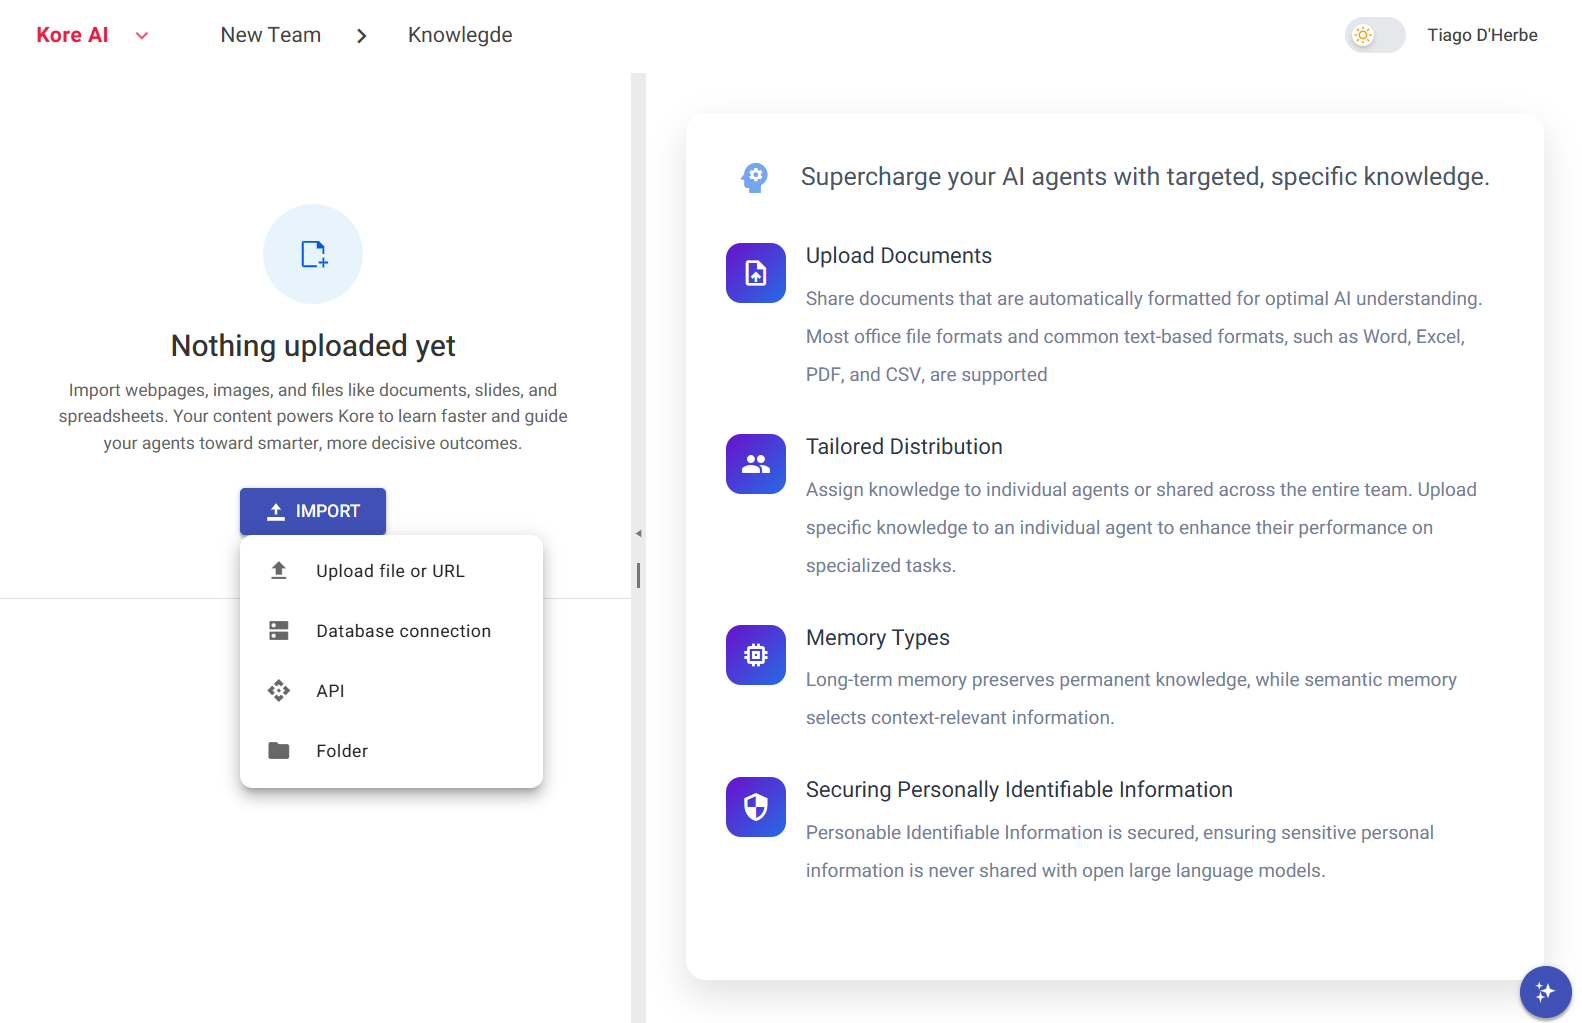
Task: Click the Tailored Distribution people icon
Action: pos(755,464)
